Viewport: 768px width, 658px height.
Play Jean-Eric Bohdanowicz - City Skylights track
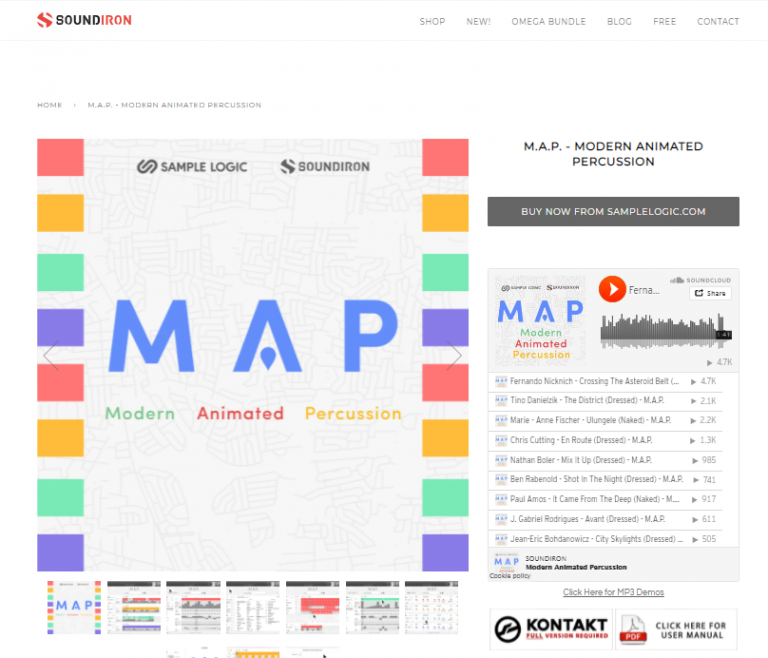pyautogui.click(x=597, y=539)
